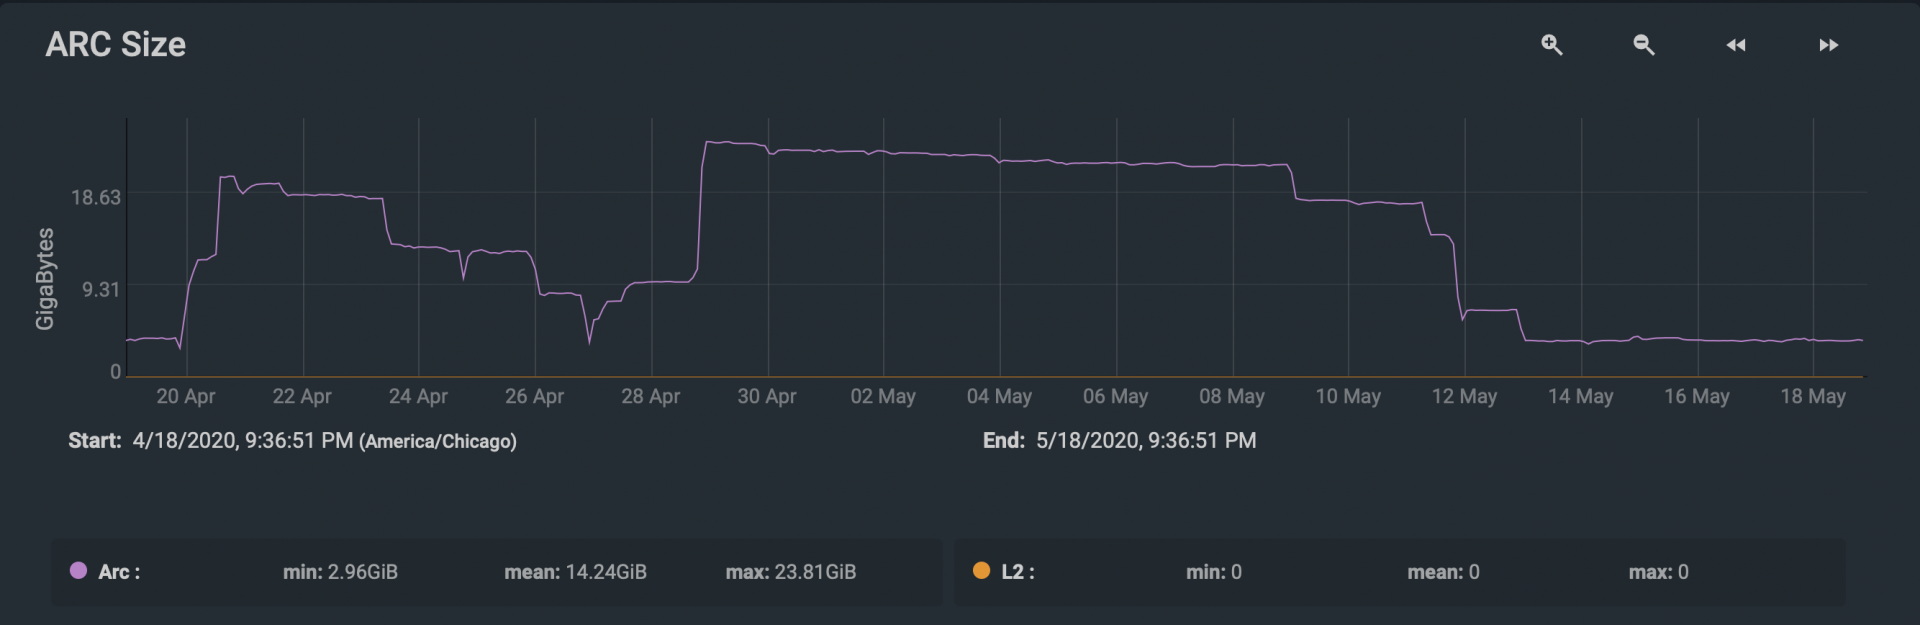Select the L2 legend label
Image resolution: width=1920 pixels, height=625 pixels.
pyautogui.click(x=1018, y=572)
